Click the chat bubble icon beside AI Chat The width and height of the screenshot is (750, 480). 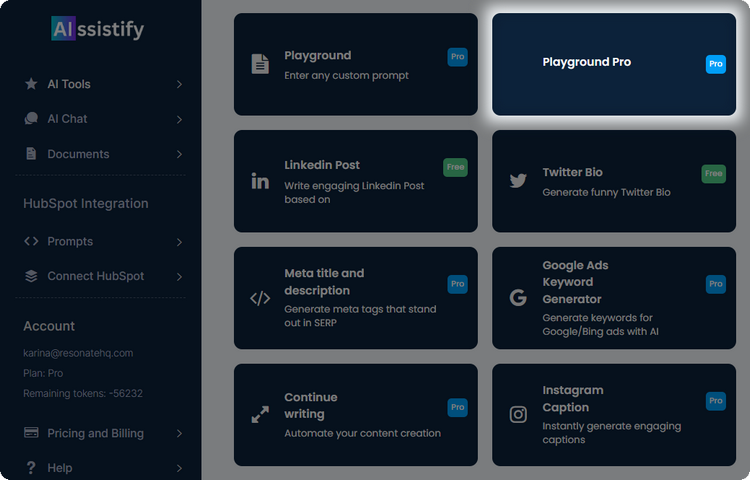(x=31, y=119)
